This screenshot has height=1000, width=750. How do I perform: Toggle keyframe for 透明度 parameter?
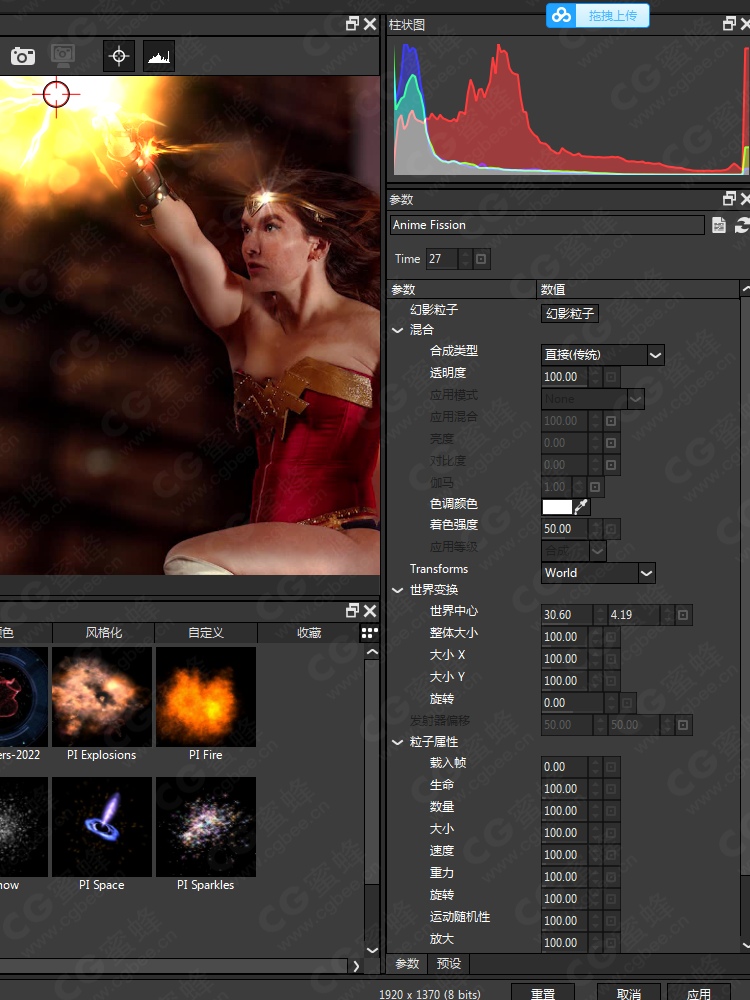click(611, 377)
